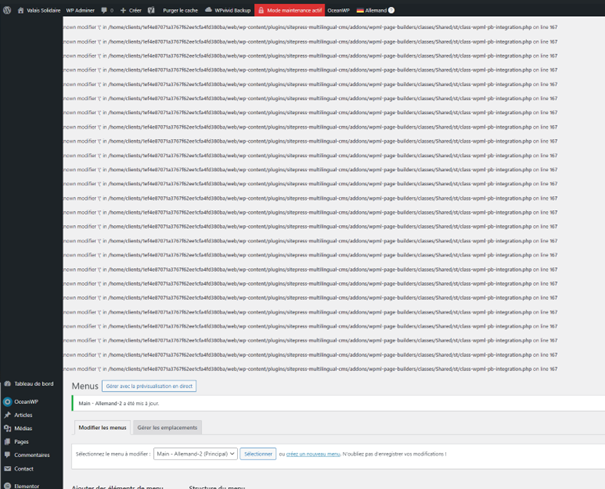
Task: Click the WordPress logo in admin bar
Action: pos(7,10)
